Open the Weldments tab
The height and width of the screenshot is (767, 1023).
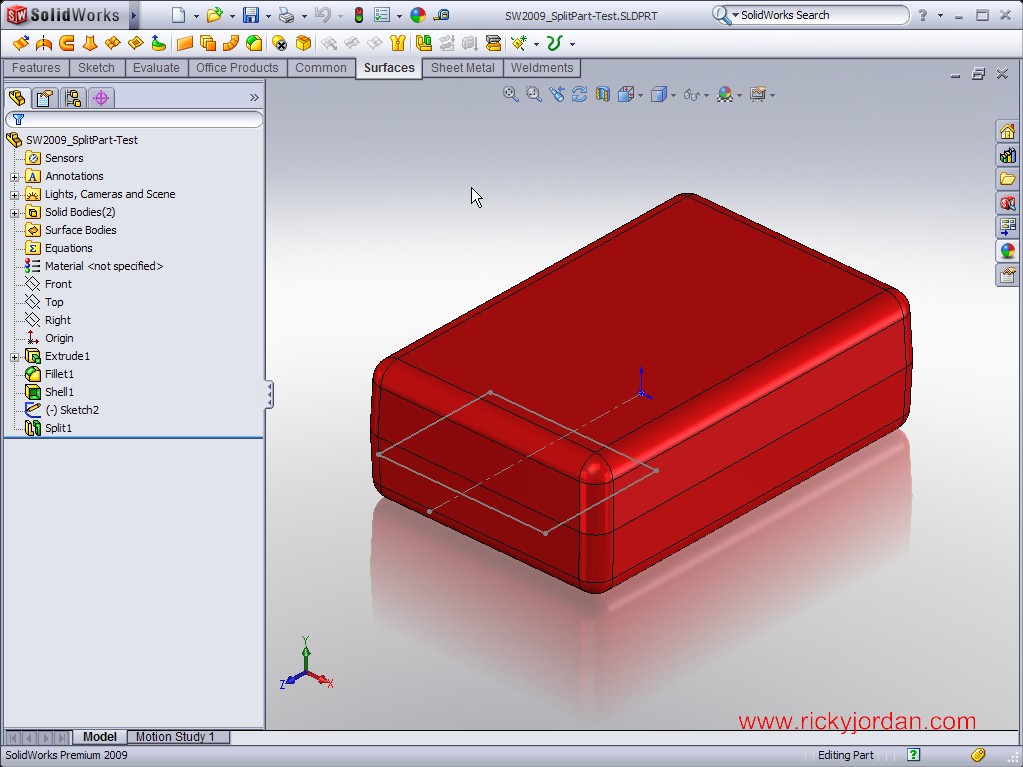pos(542,68)
